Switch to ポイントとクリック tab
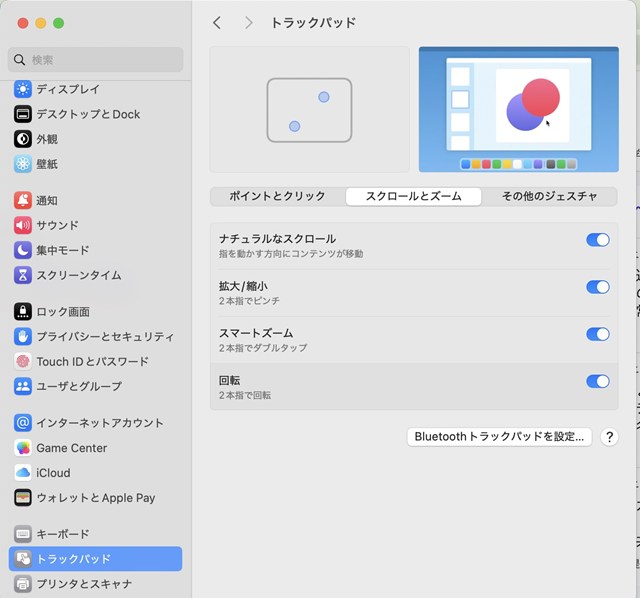 tap(278, 196)
